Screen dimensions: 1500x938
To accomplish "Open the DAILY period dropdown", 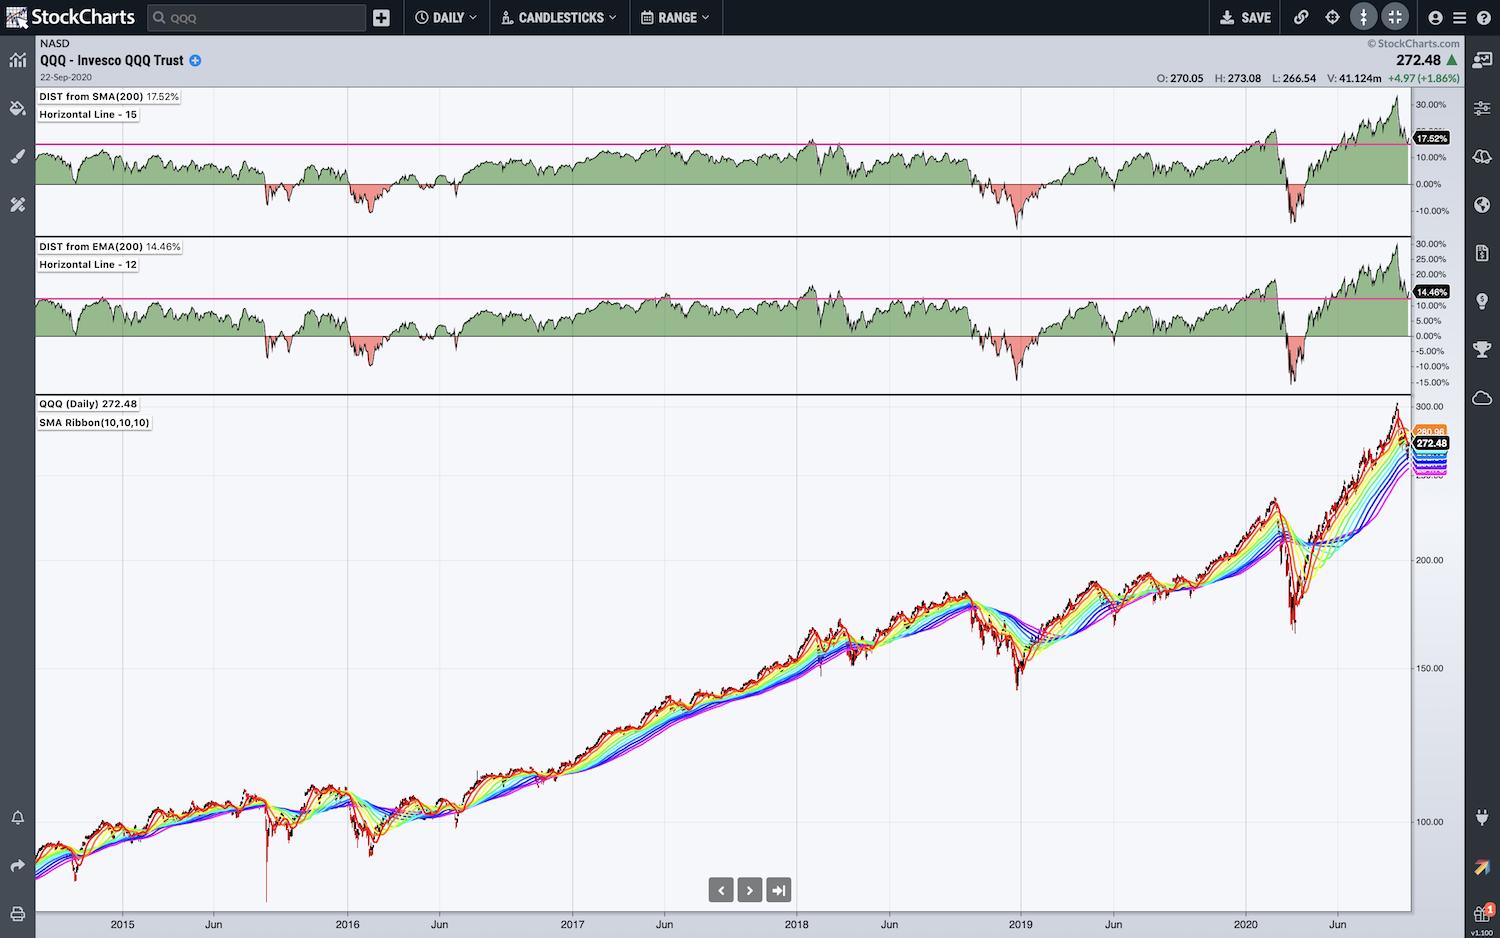I will pos(446,17).
